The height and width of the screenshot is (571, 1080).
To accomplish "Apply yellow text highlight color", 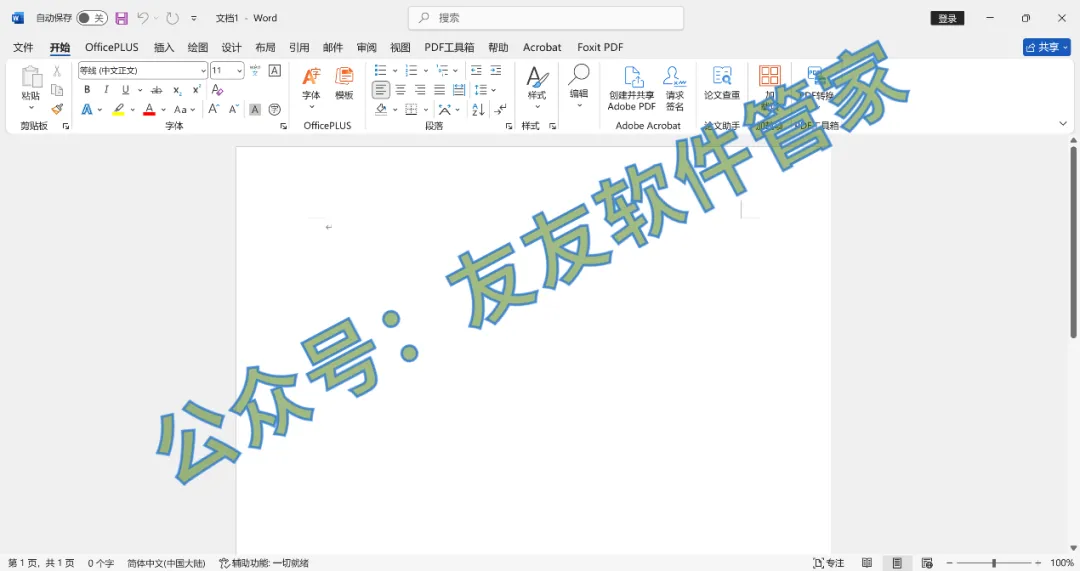I will (x=118, y=110).
